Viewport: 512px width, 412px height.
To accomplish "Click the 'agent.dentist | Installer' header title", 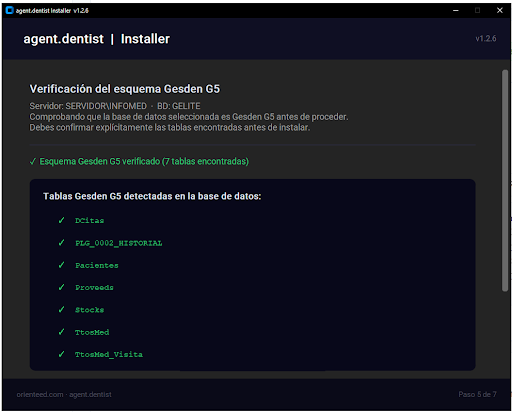I will click(96, 39).
